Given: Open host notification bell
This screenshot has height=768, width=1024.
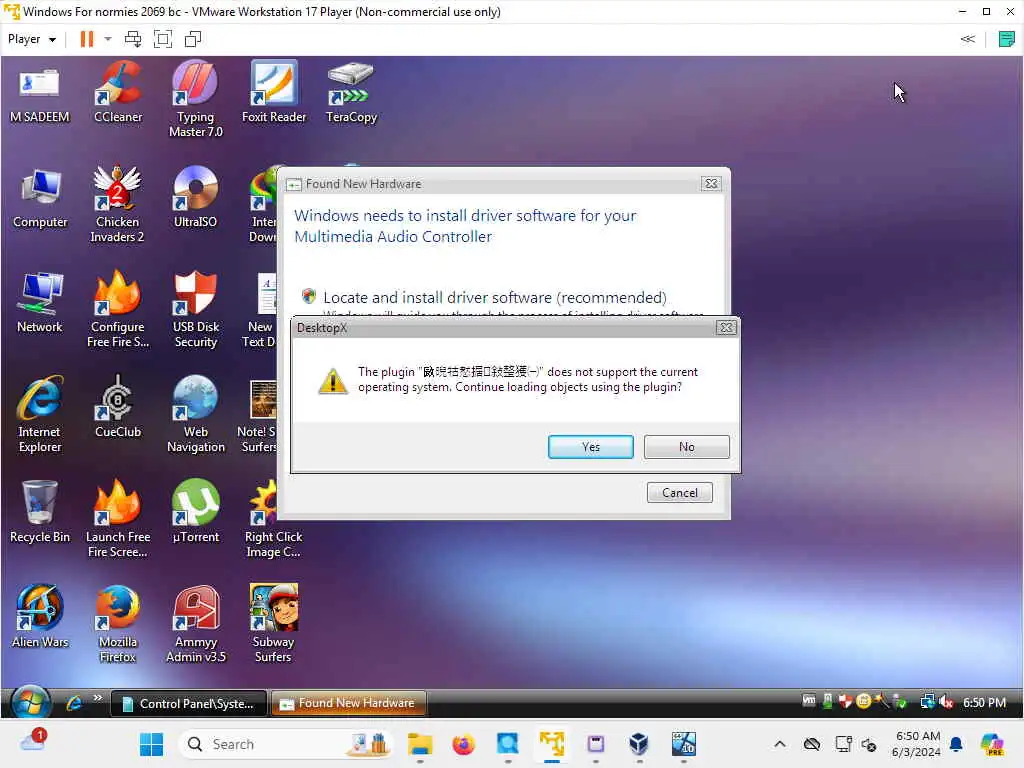Looking at the screenshot, I should [x=956, y=744].
